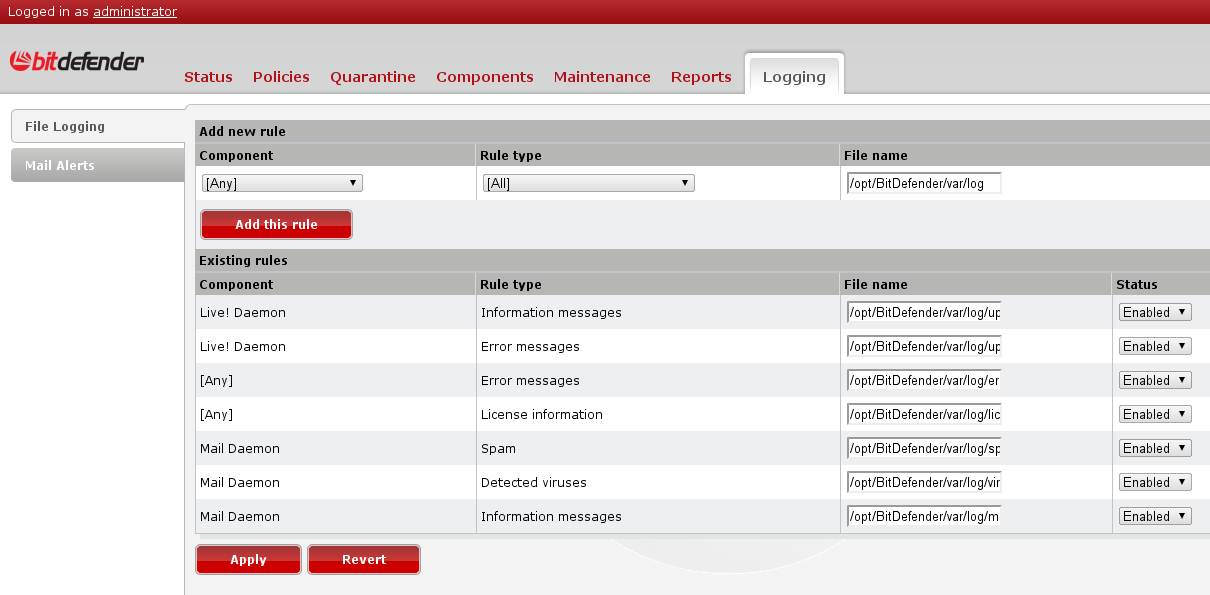Click the Revert button
1210x595 pixels.
pyautogui.click(x=364, y=560)
